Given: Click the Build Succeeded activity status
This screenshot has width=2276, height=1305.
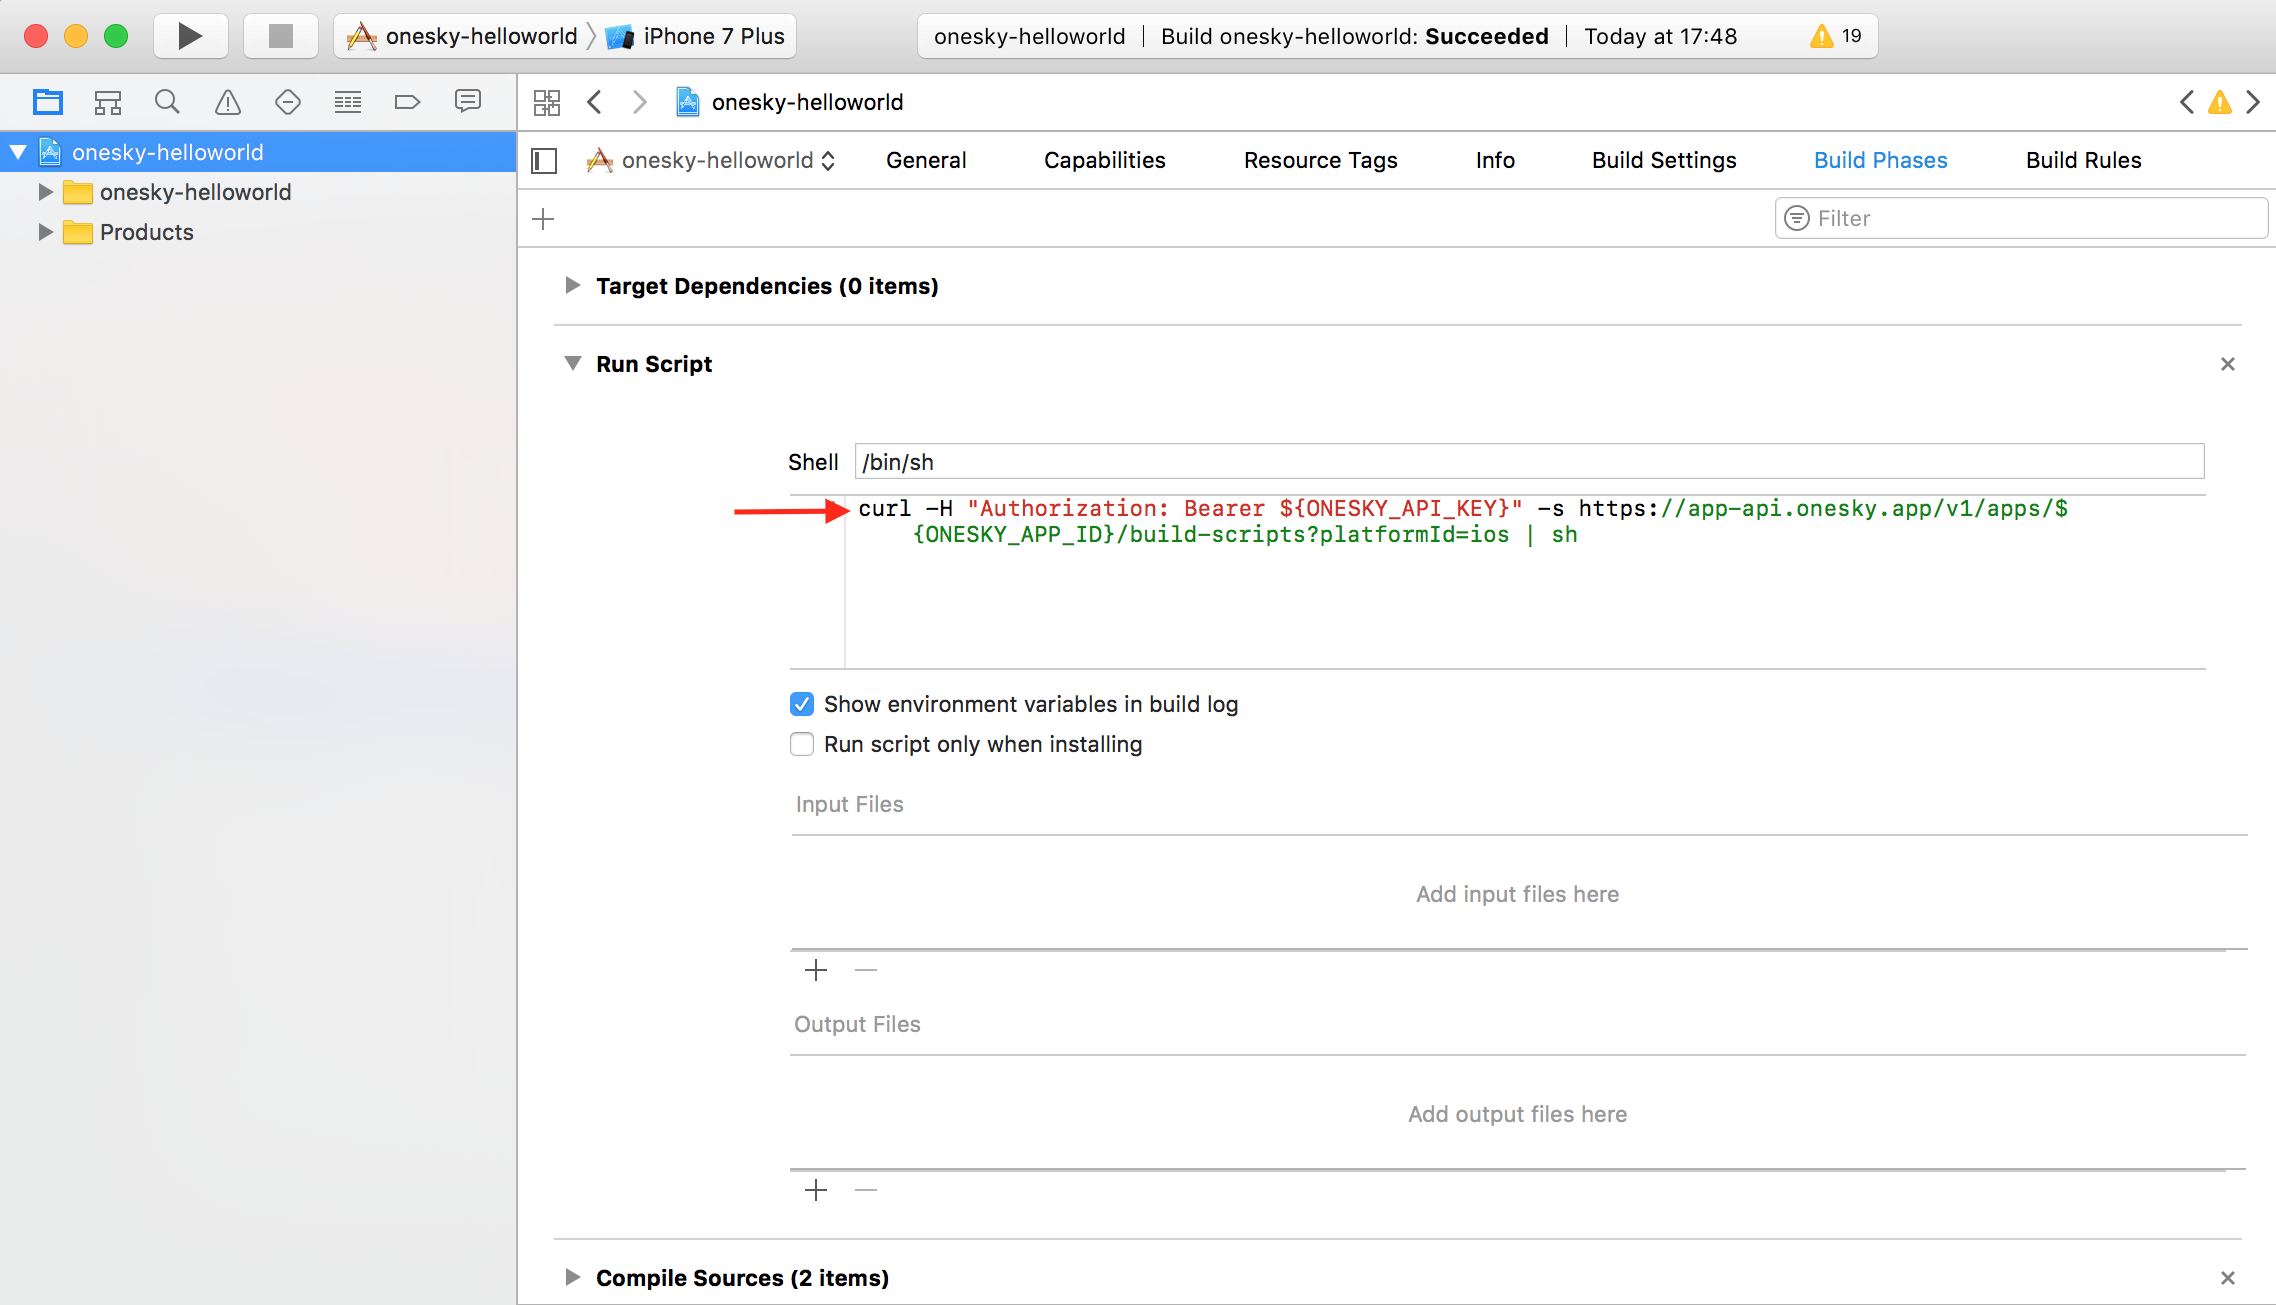Looking at the screenshot, I should (1354, 36).
